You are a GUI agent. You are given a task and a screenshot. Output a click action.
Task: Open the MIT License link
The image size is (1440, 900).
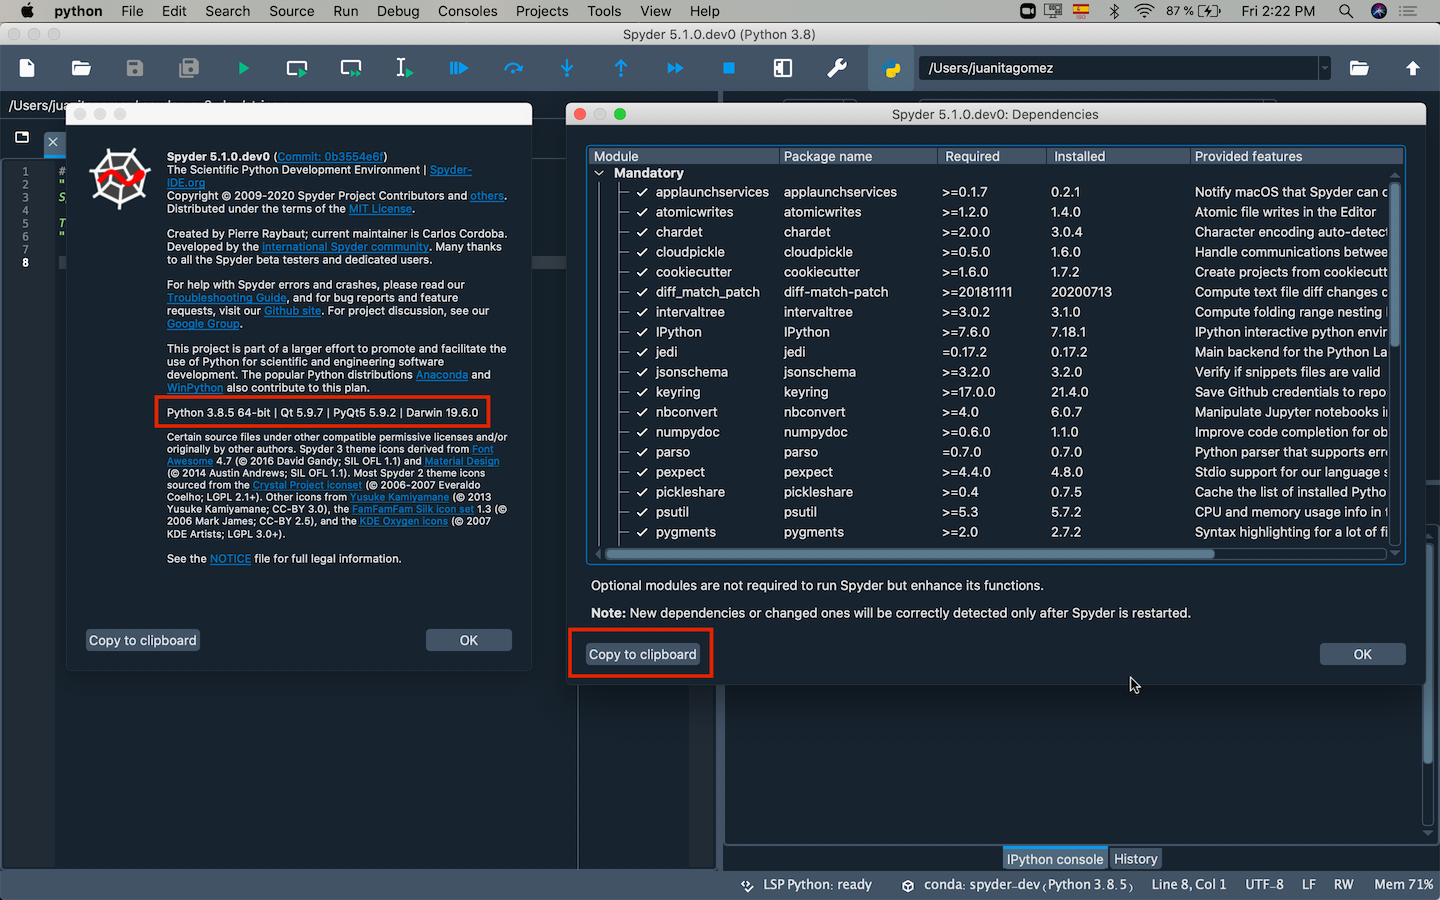tap(380, 209)
